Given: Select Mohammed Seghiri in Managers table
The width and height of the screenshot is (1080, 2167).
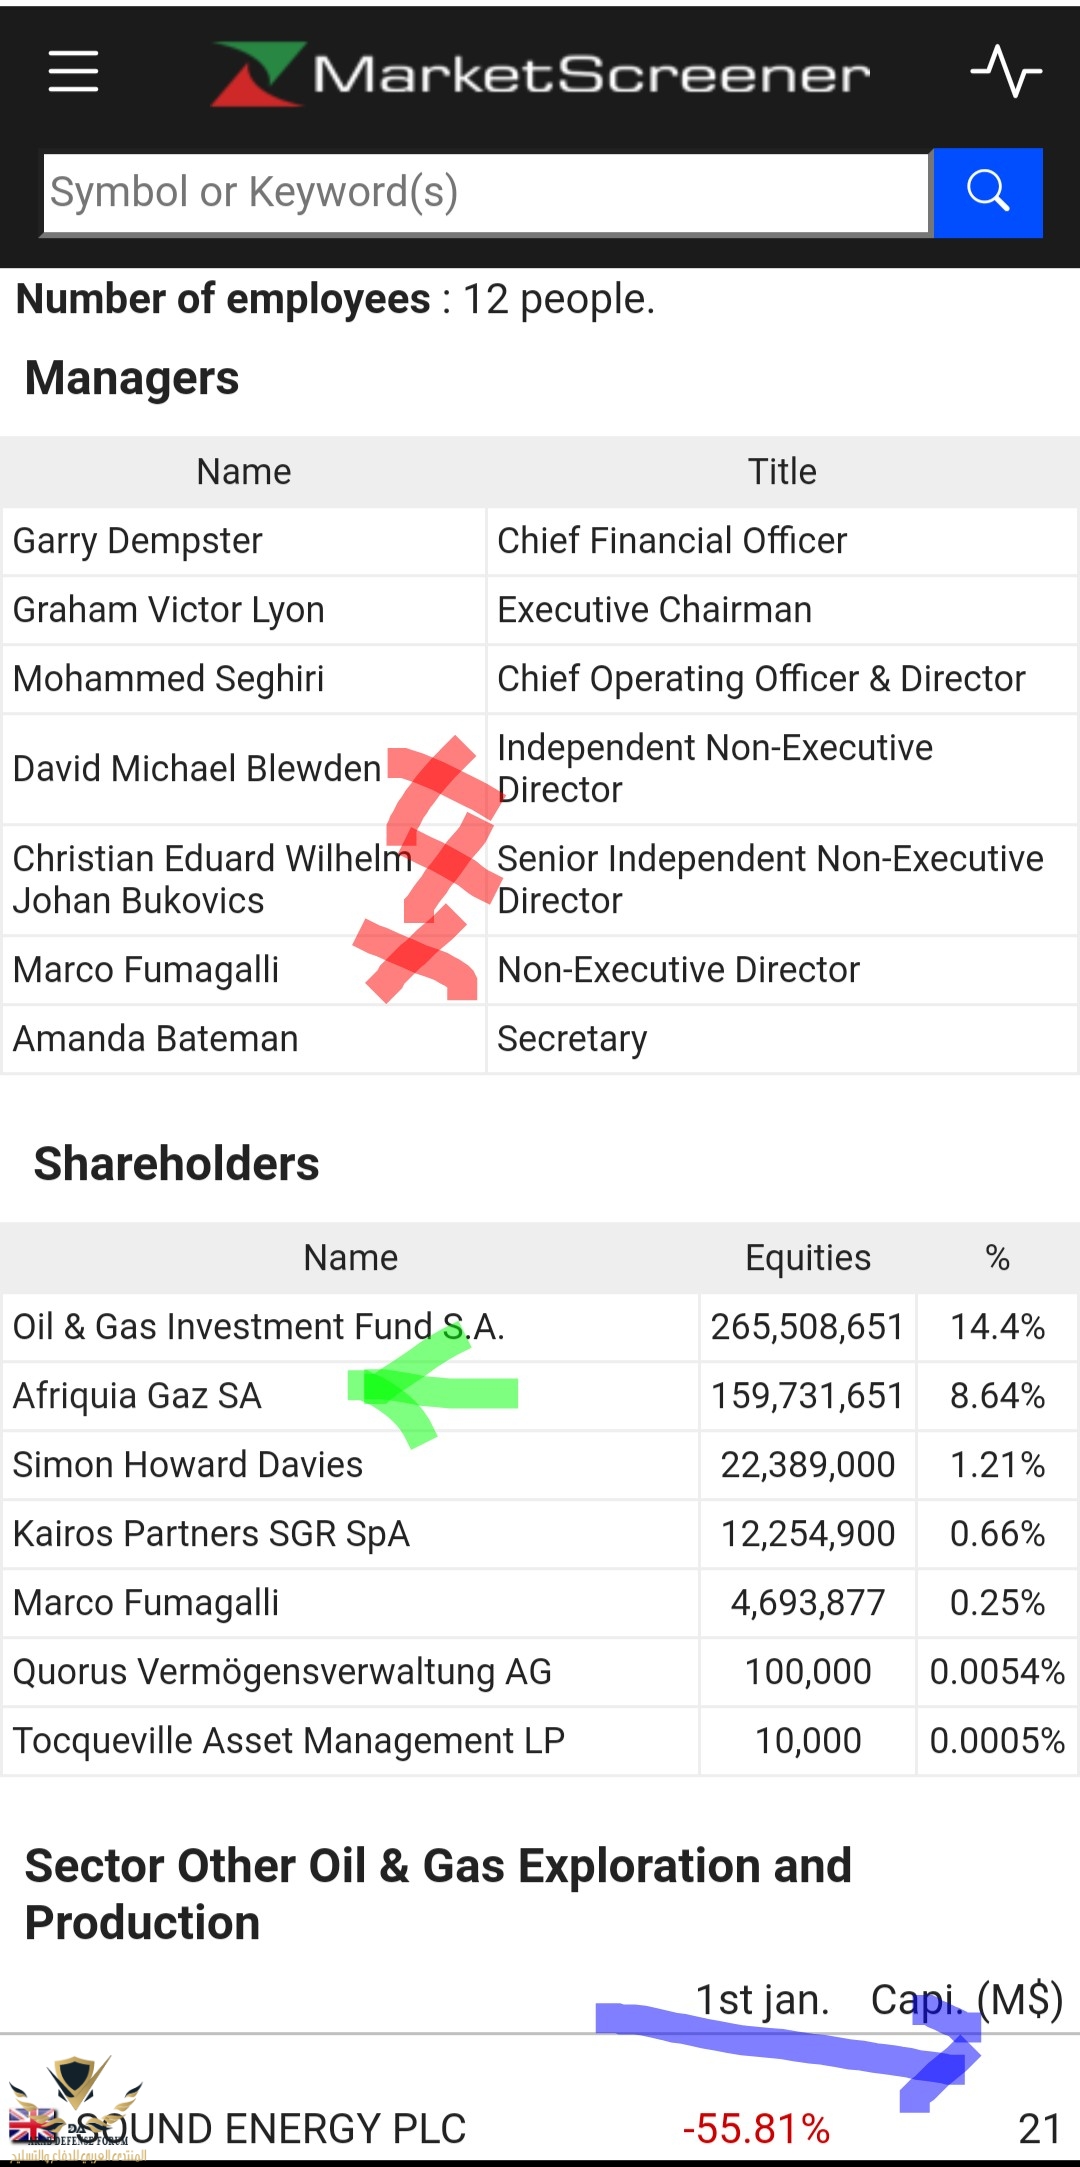Looking at the screenshot, I should (x=169, y=679).
